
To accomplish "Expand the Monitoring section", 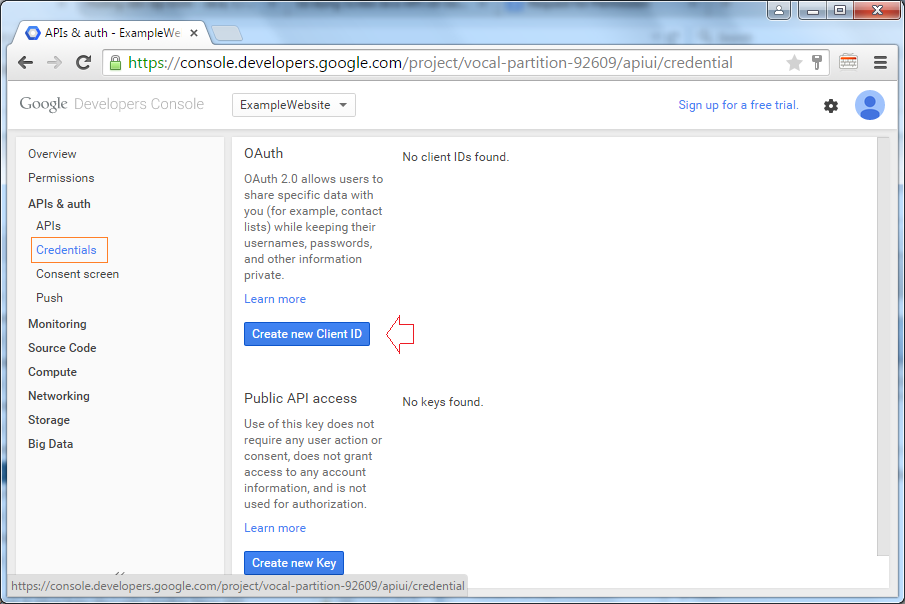I will point(57,324).
